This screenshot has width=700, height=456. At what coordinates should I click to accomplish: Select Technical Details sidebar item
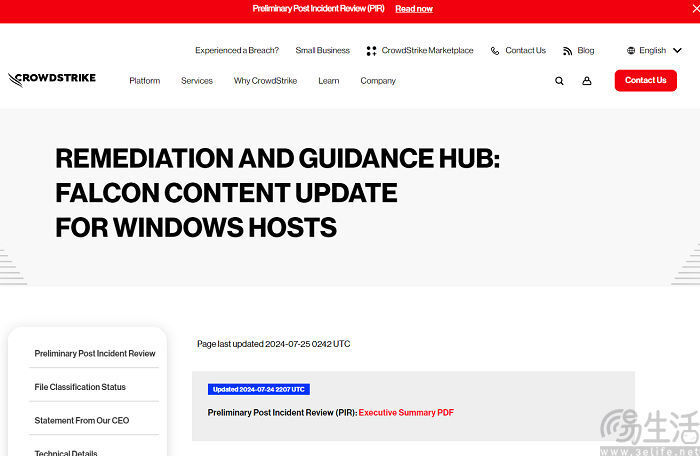66,452
